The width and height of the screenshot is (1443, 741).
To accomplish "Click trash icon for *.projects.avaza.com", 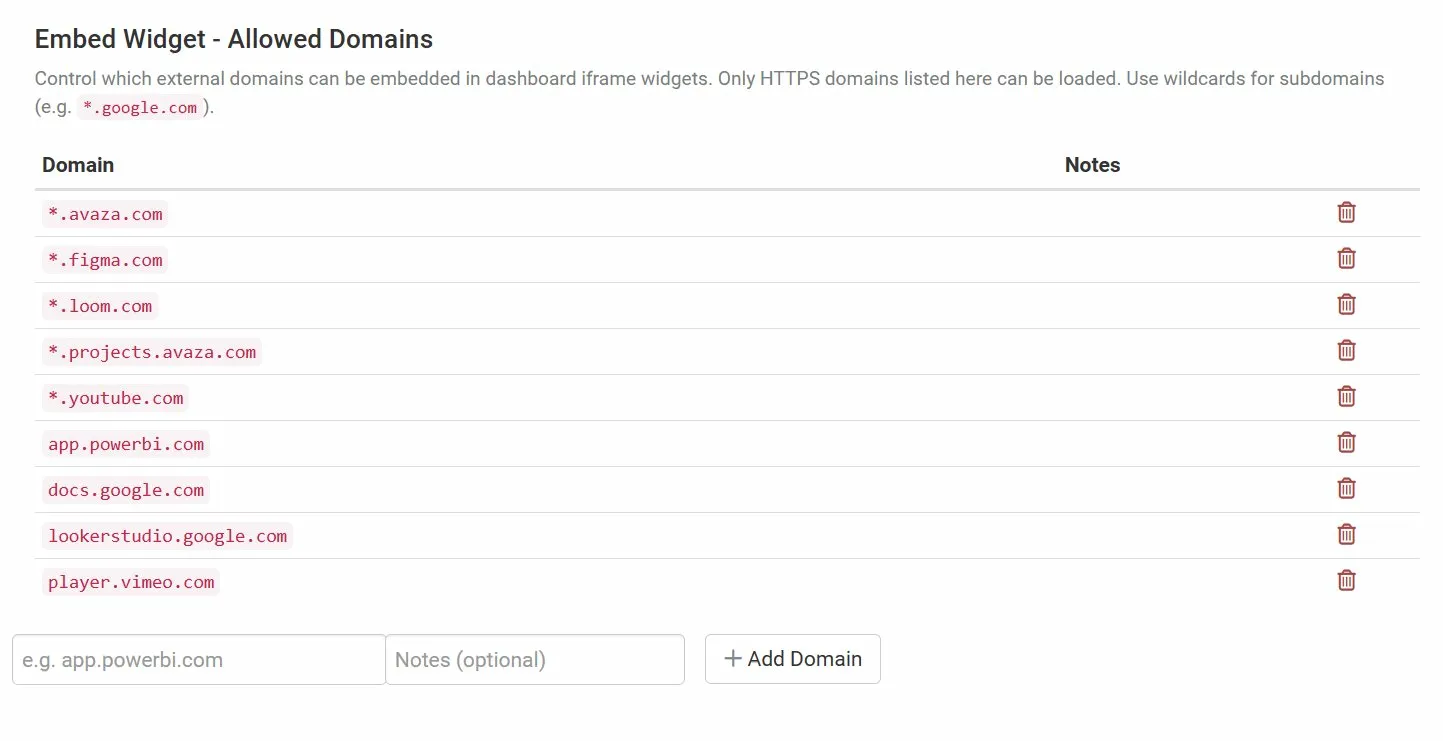I will pos(1346,350).
